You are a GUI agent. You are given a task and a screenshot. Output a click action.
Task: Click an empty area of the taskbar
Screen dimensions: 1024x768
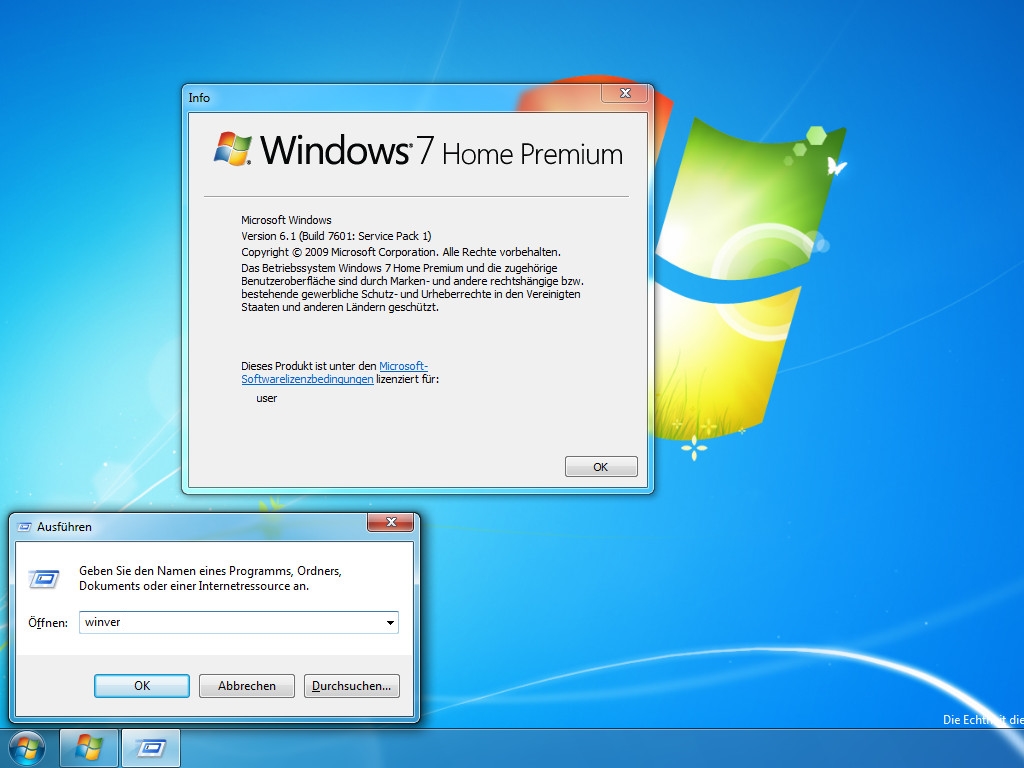point(550,748)
